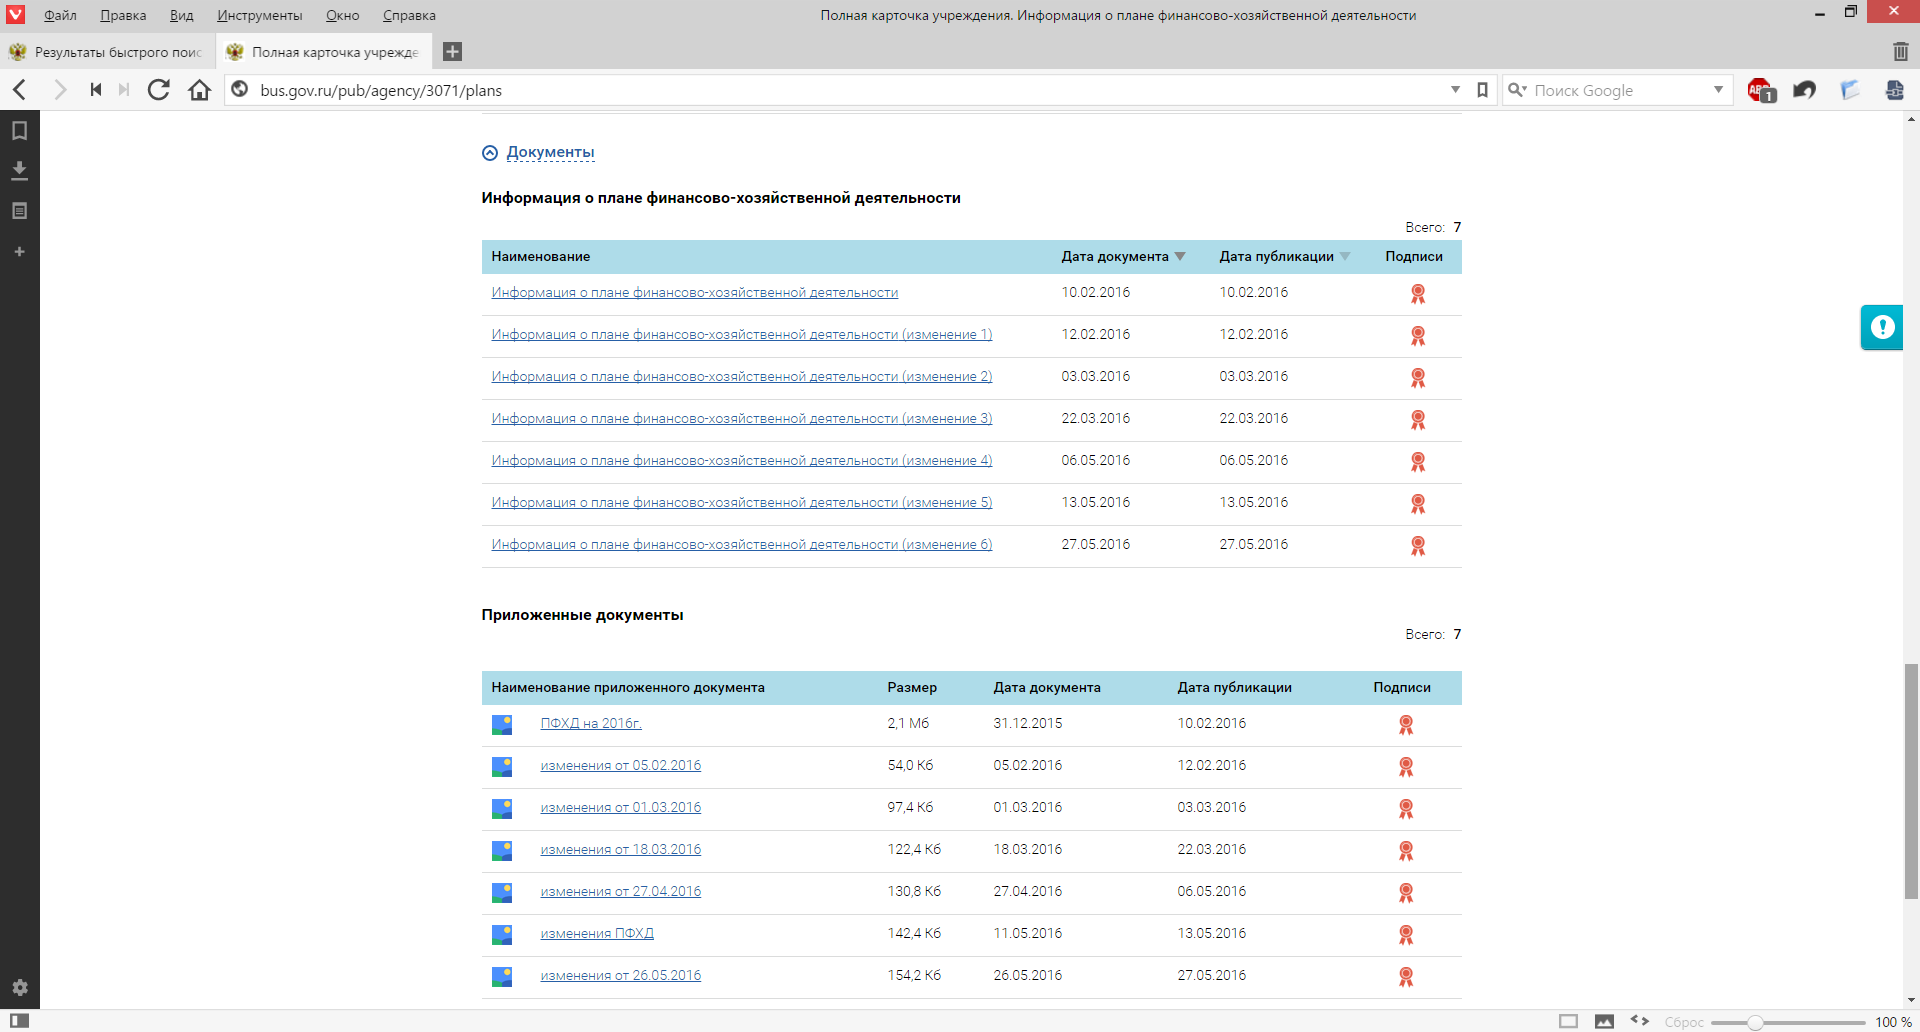Viewport: 1920px width, 1032px height.
Task: Open the Vivaldi main menu icon
Action: tap(15, 14)
